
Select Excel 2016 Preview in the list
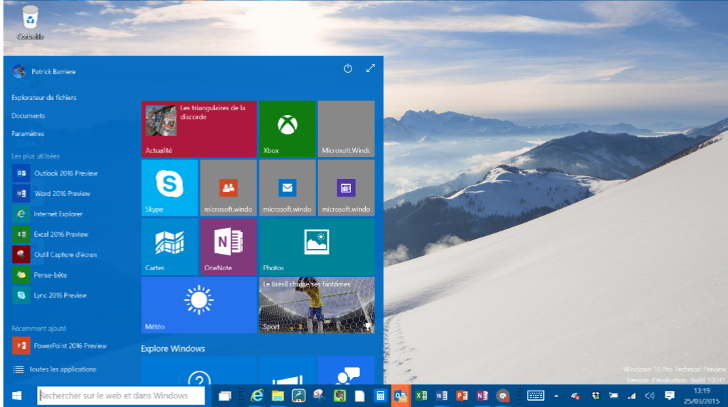59,233
